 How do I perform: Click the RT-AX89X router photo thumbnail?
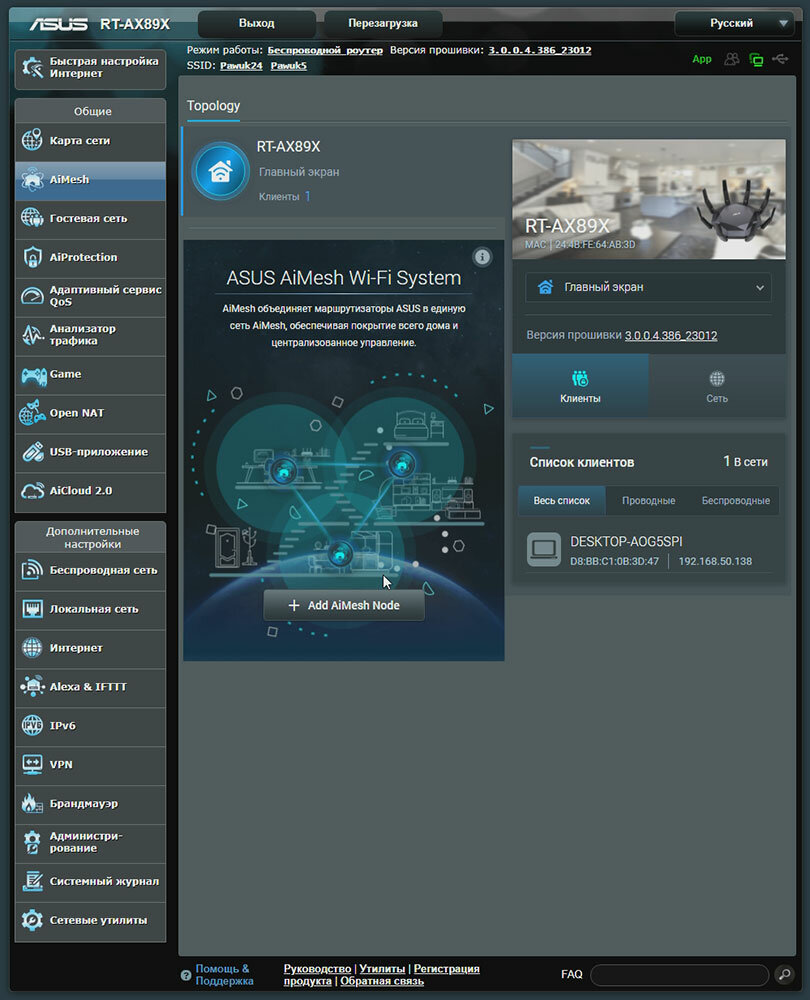649,199
